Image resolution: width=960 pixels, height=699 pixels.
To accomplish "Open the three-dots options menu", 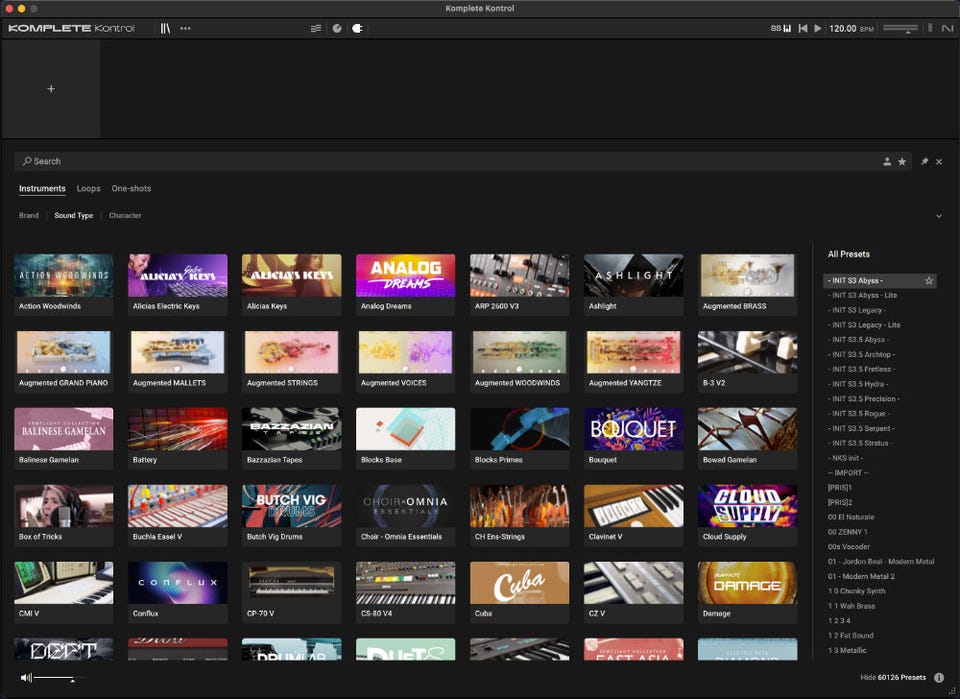I will [185, 28].
